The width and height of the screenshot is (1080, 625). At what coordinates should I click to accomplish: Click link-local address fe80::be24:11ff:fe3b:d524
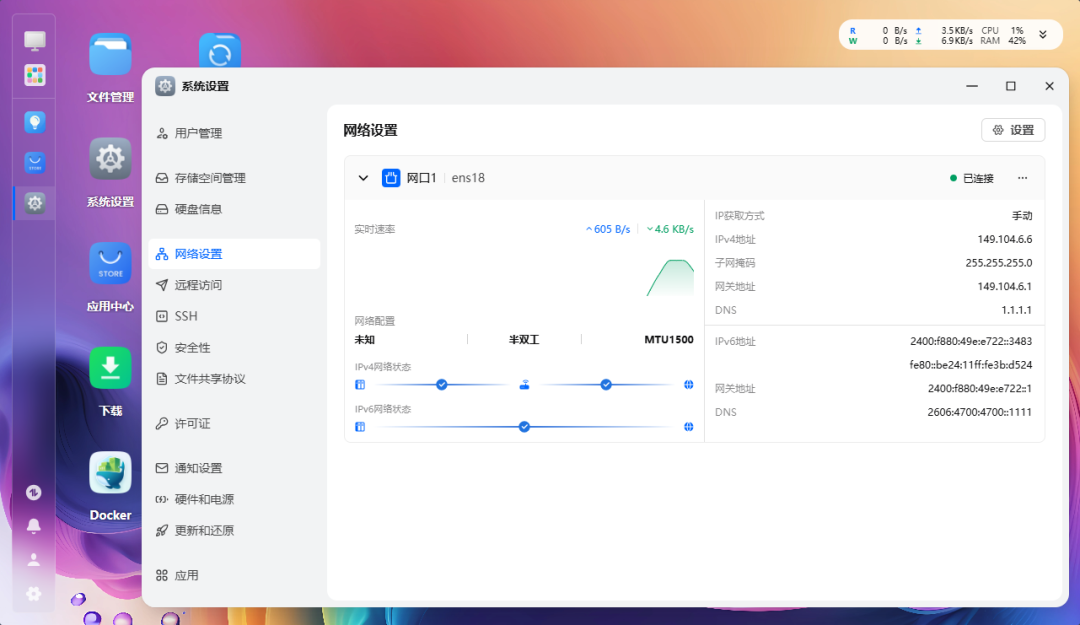click(970, 365)
